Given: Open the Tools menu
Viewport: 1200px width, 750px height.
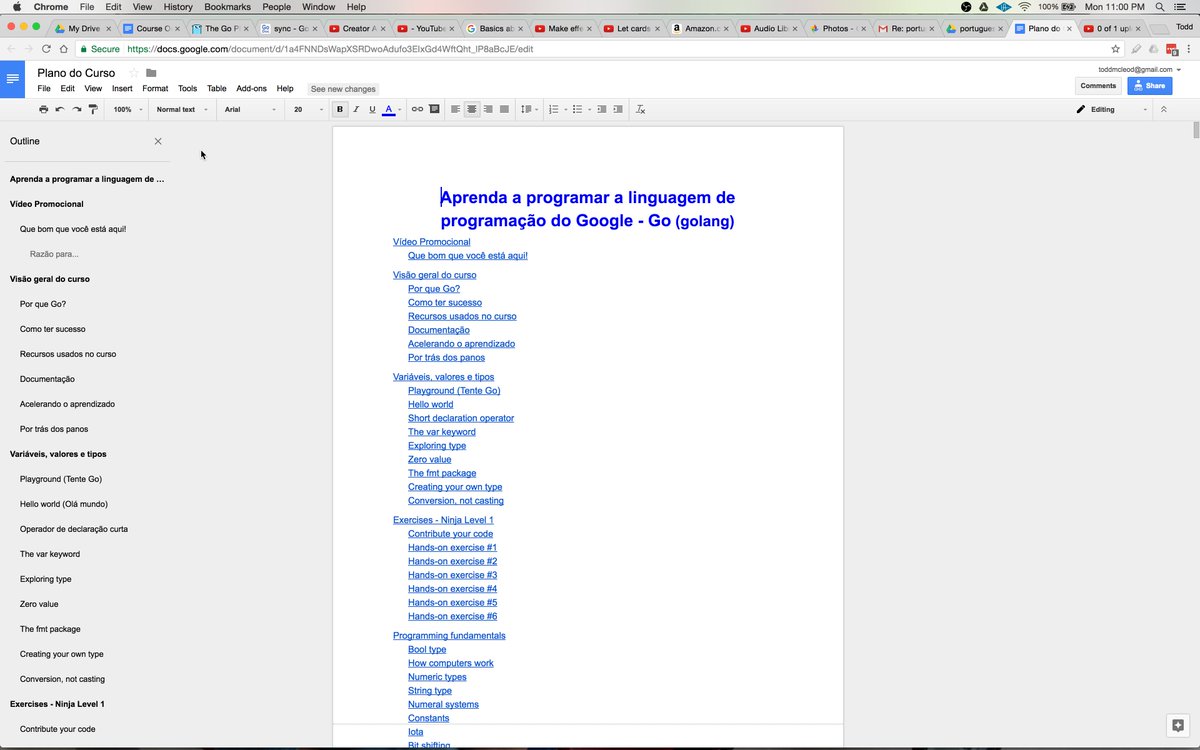Looking at the screenshot, I should tap(188, 89).
